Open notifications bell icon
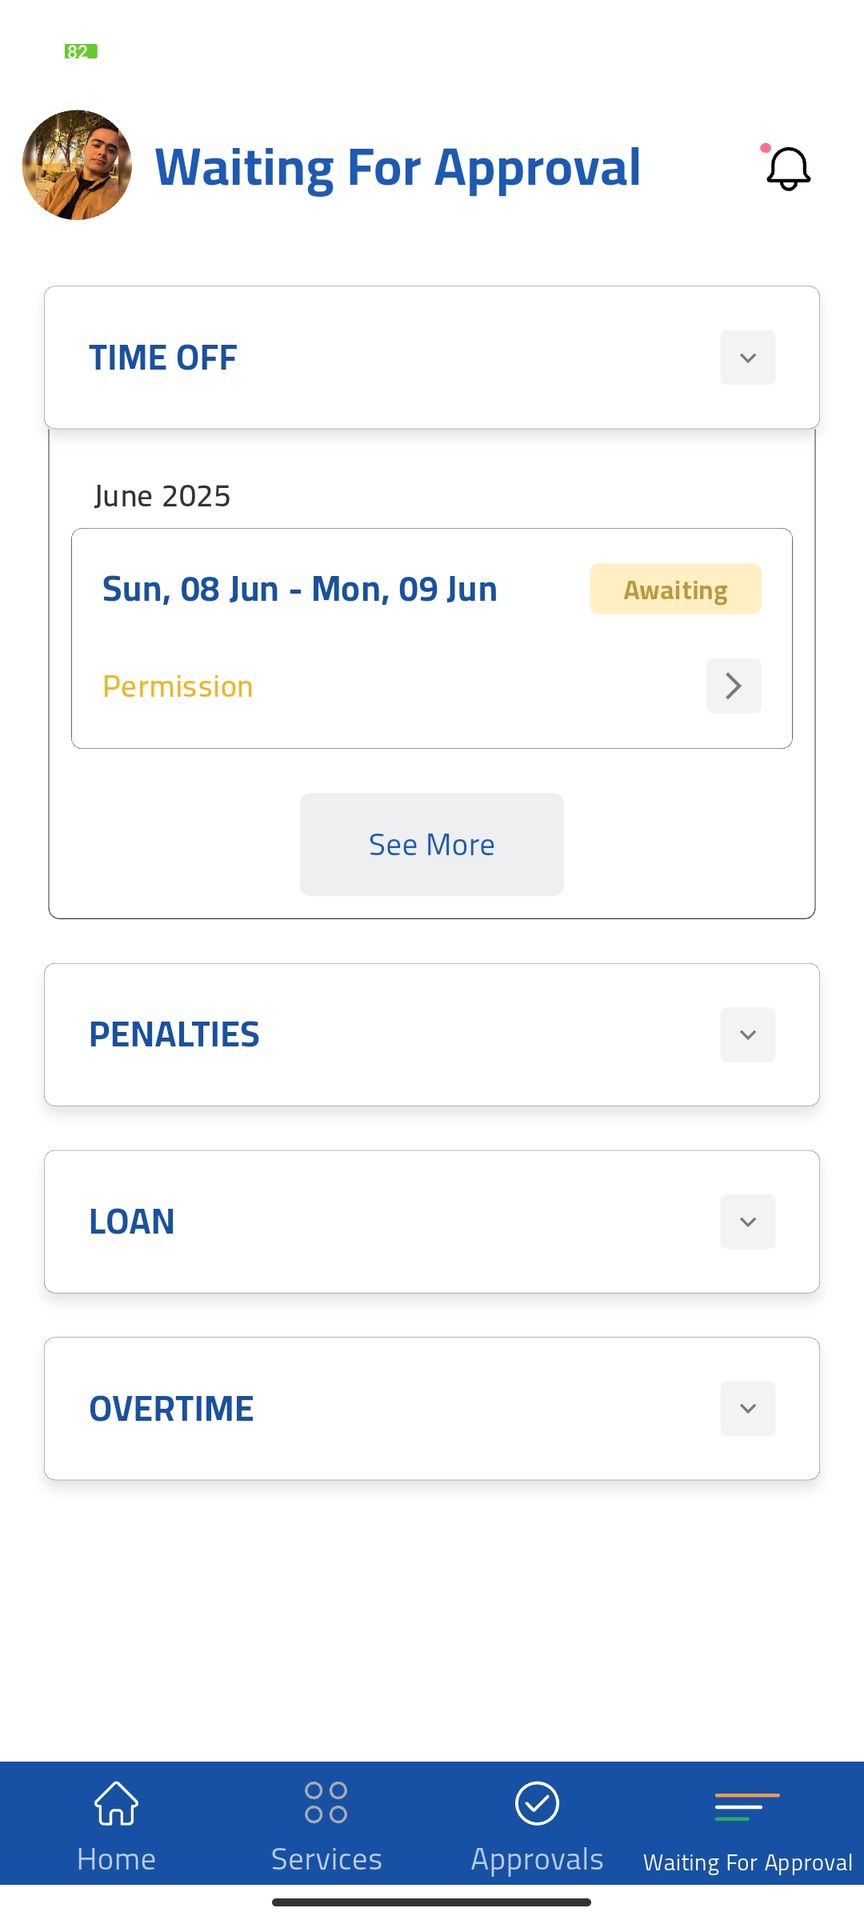Screen dimensions: 864x1920 [x=788, y=168]
